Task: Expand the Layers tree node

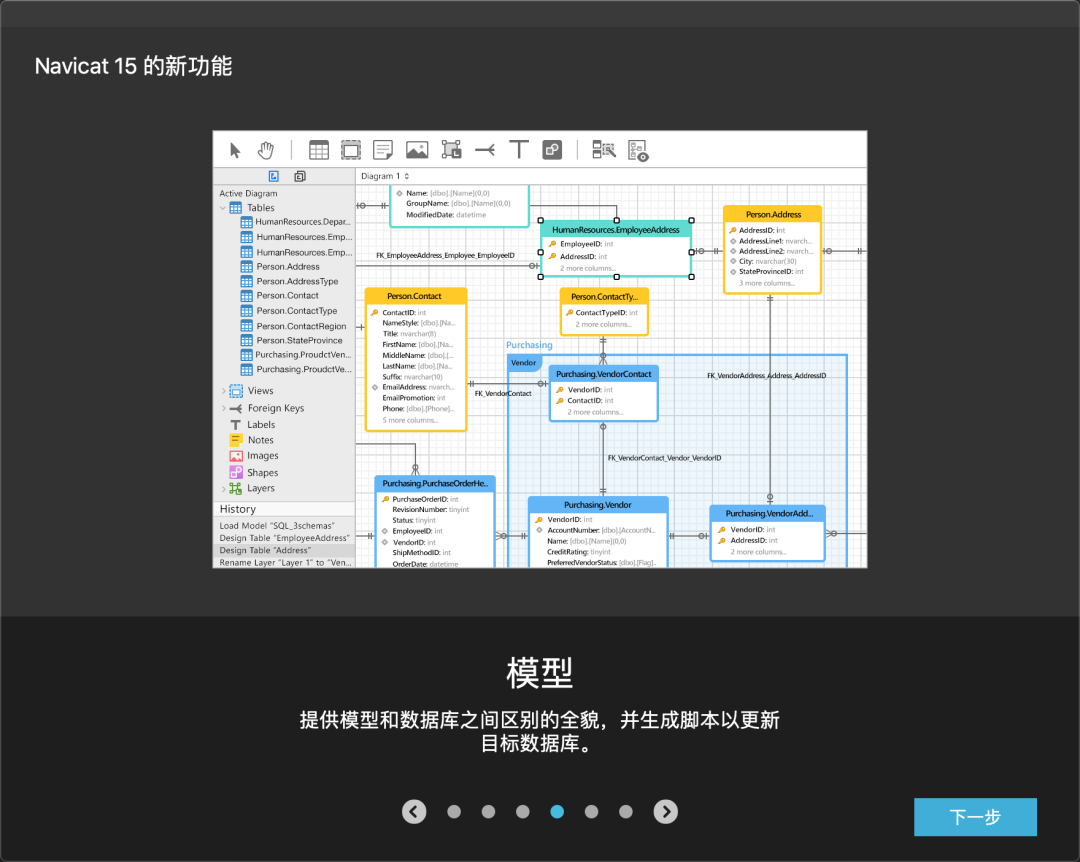Action: [223, 489]
